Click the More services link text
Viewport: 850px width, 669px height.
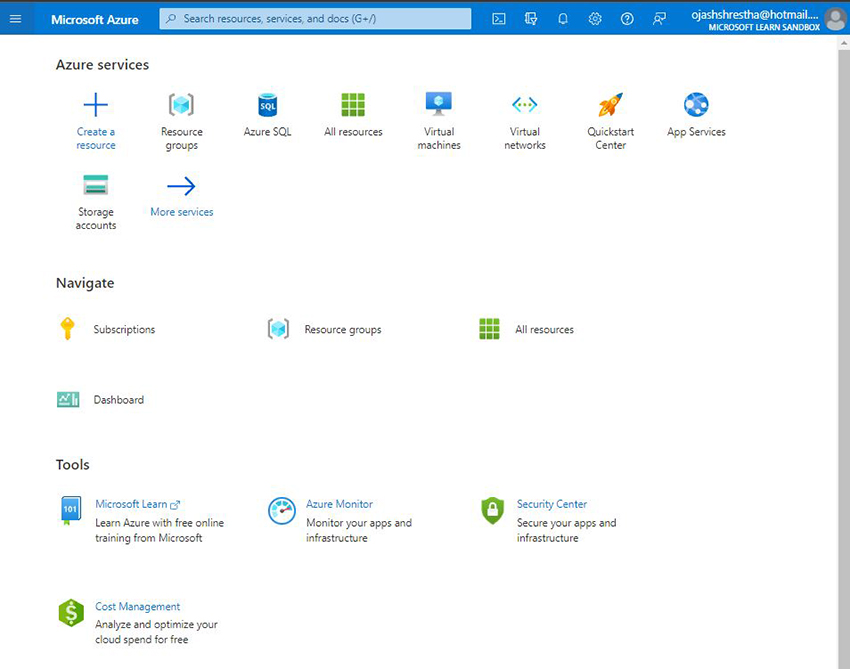point(182,212)
